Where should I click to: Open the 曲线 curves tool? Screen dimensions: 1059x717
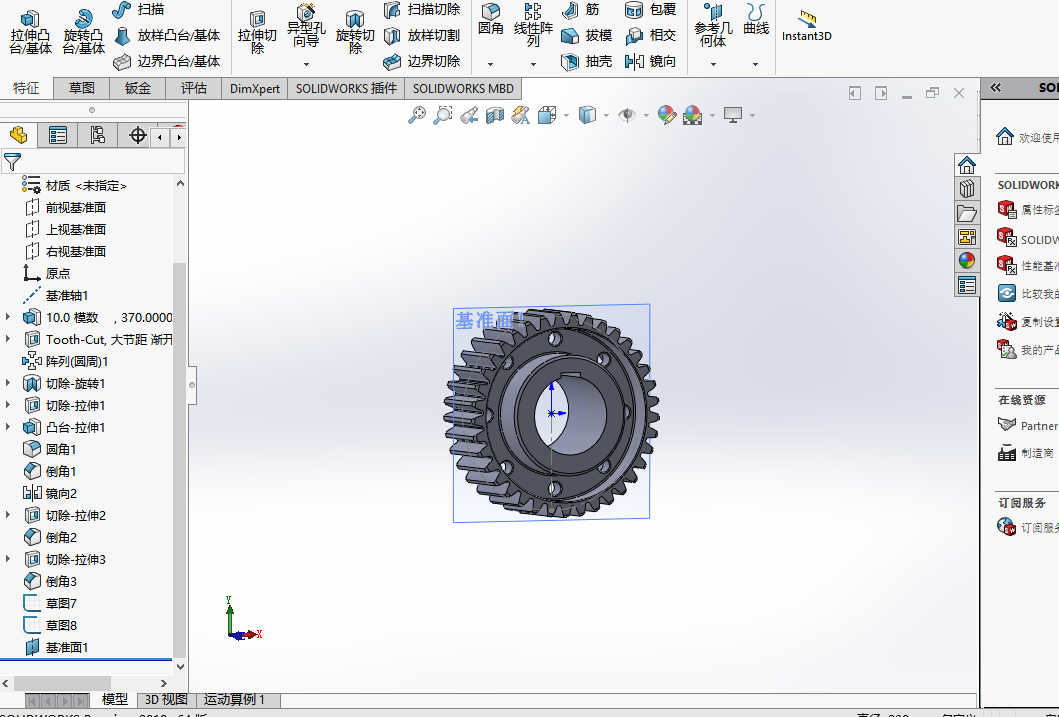756,19
